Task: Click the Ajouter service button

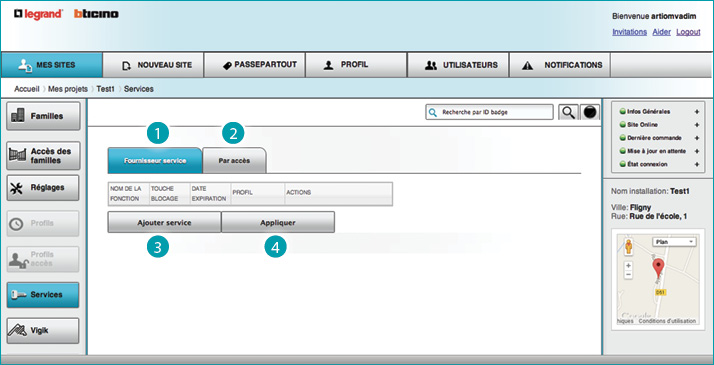Action: 164,223
